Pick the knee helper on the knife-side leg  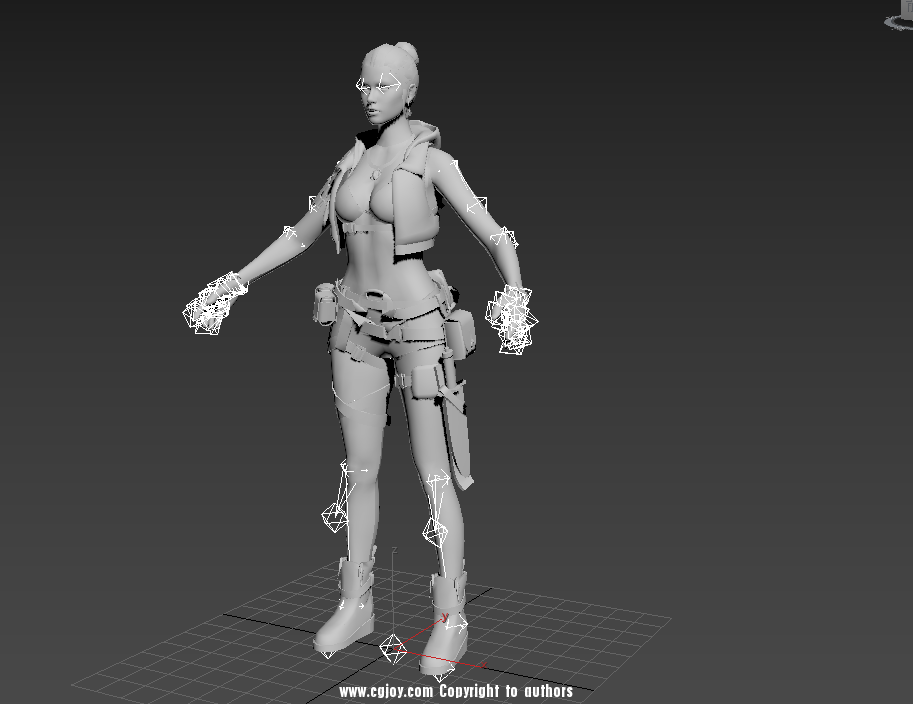[435, 530]
